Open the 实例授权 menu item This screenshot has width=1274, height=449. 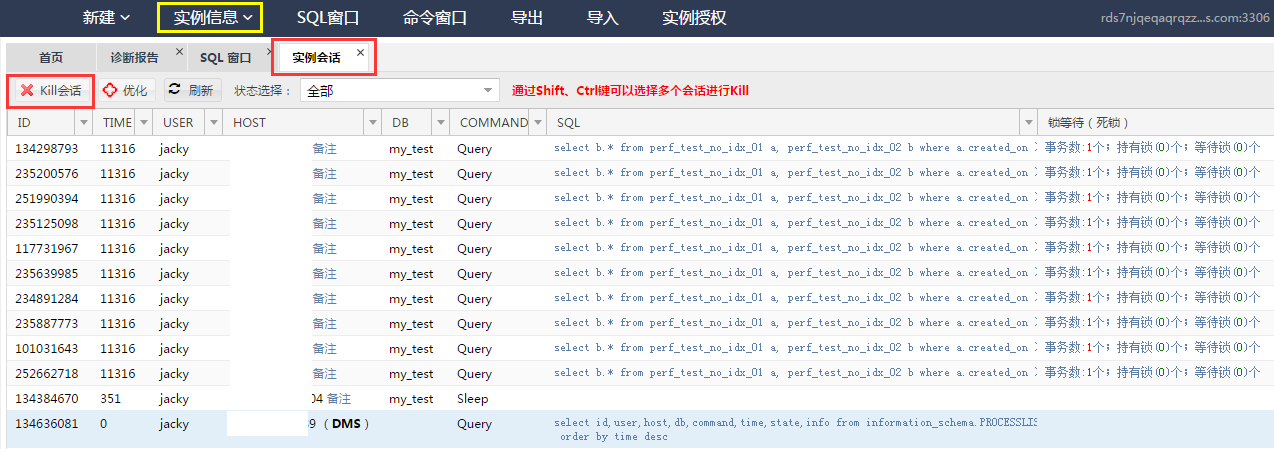tap(693, 18)
